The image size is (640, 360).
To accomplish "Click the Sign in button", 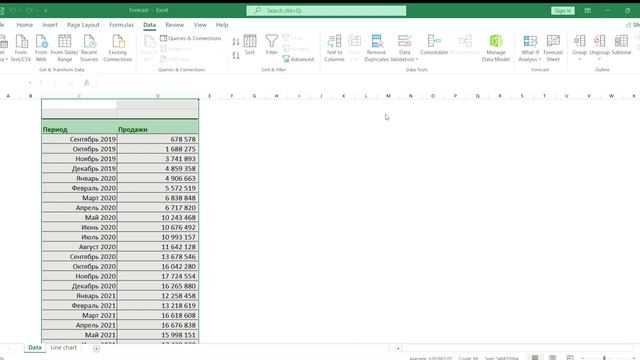I will (x=562, y=11).
